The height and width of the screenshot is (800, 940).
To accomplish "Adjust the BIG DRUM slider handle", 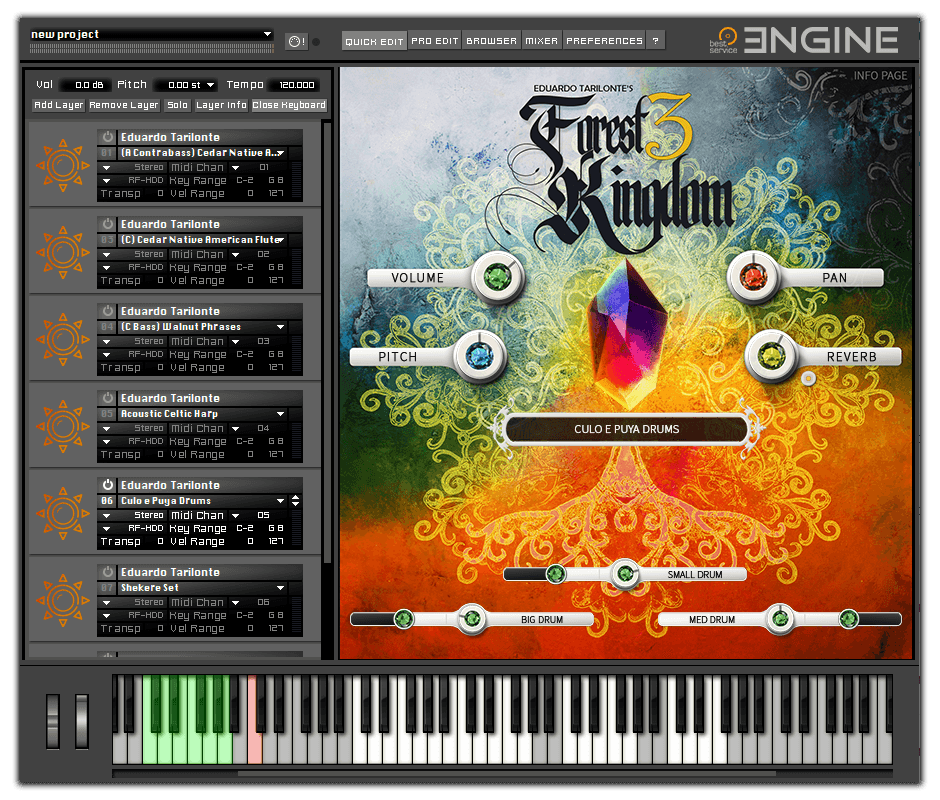I will [x=403, y=618].
